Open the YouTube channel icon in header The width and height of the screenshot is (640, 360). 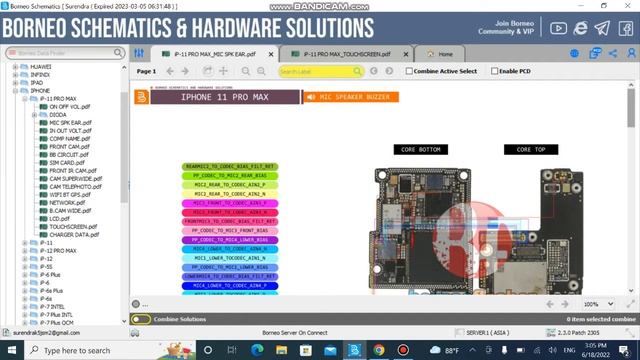pos(558,28)
